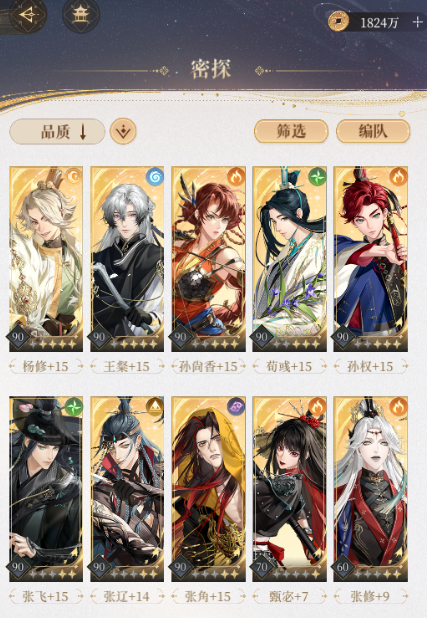The image size is (427, 618).
Task: Toggle sort order round arrow button
Action: 123,132
